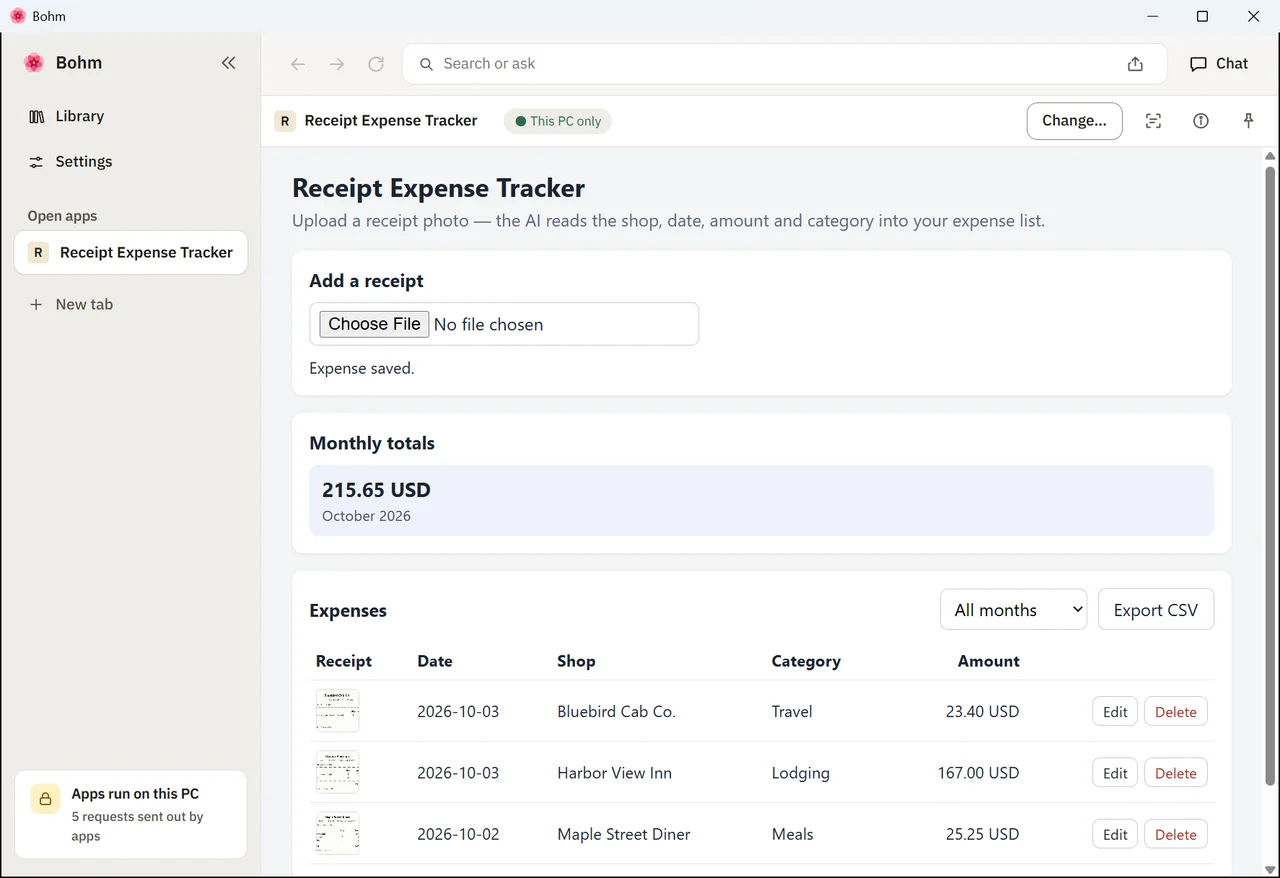Image resolution: width=1280 pixels, height=878 pixels.
Task: Delete the Harbor View Inn expense
Action: [1176, 773]
